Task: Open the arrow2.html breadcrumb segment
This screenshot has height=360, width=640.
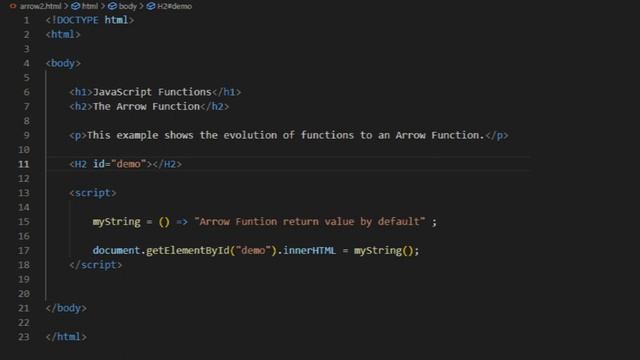Action: click(x=40, y=6)
